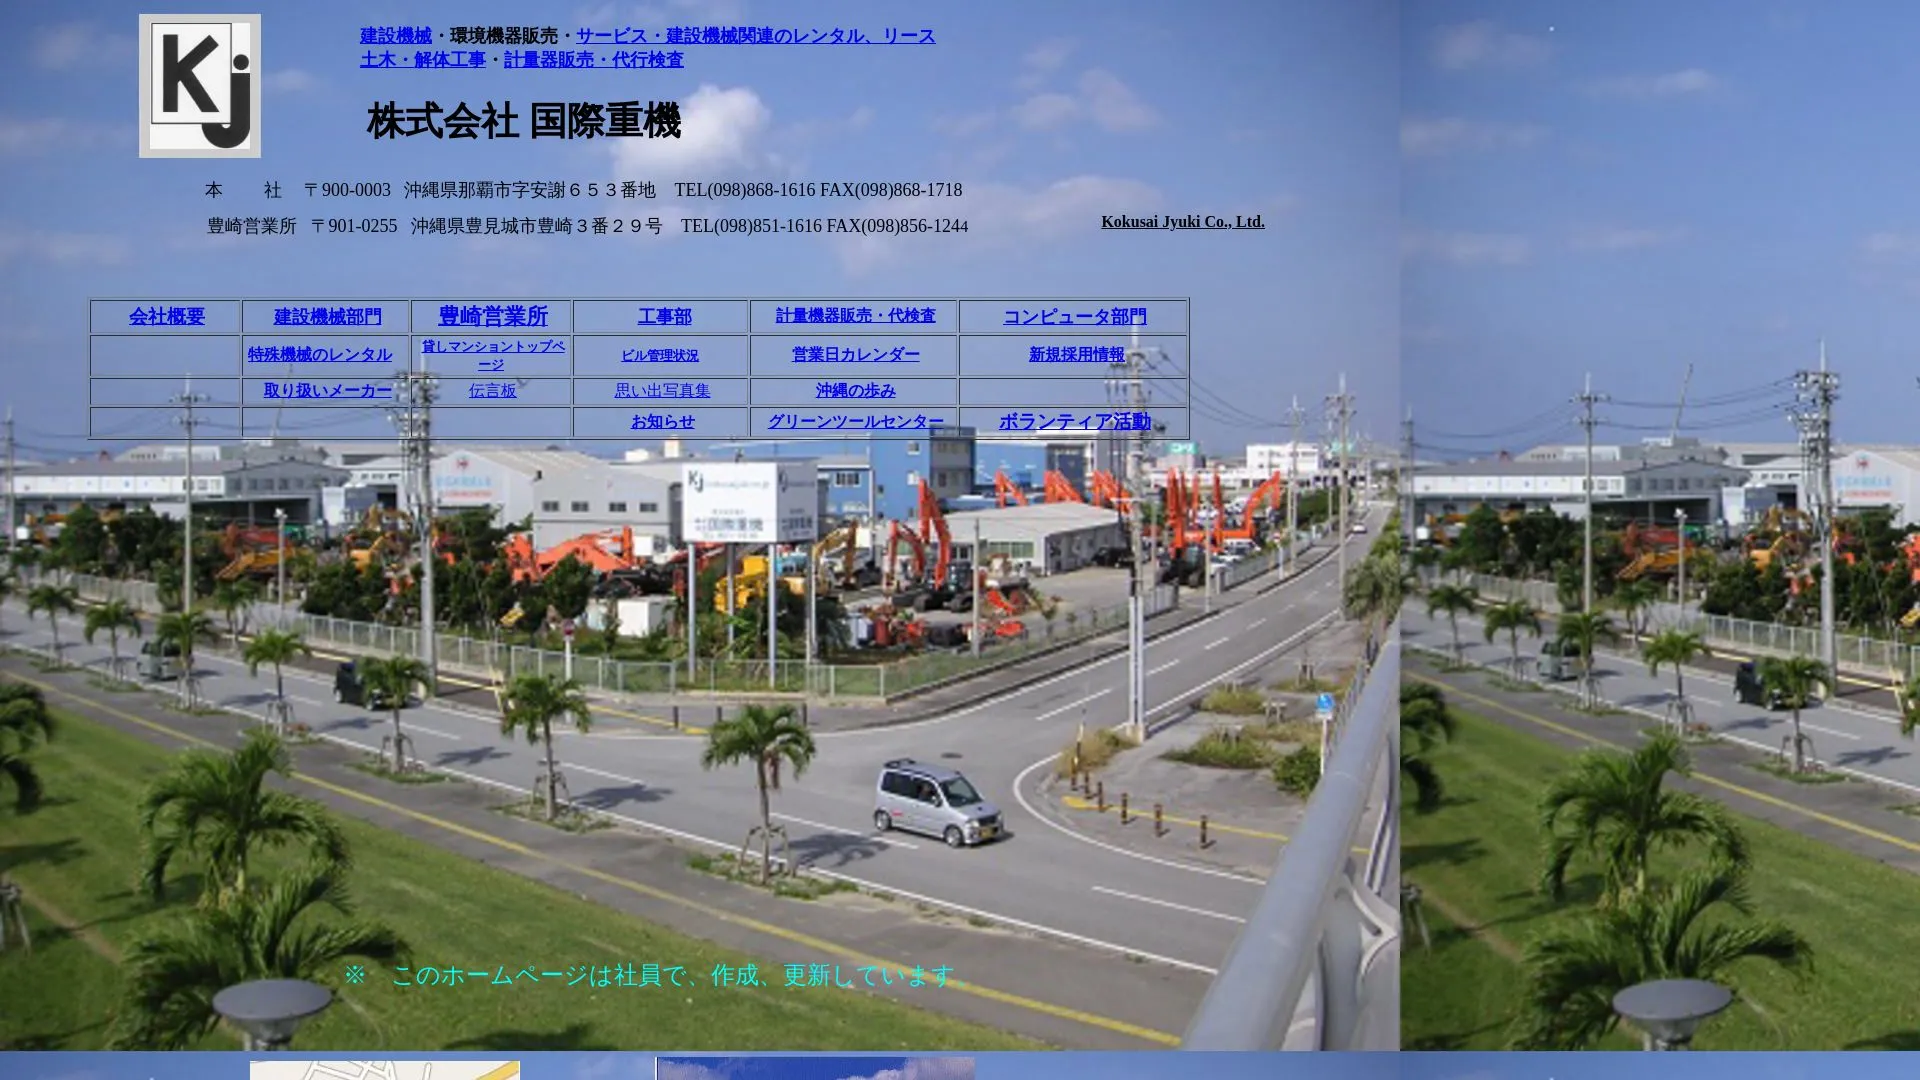Open グリーンツールセンター link
The image size is (1920, 1080).
[856, 422]
